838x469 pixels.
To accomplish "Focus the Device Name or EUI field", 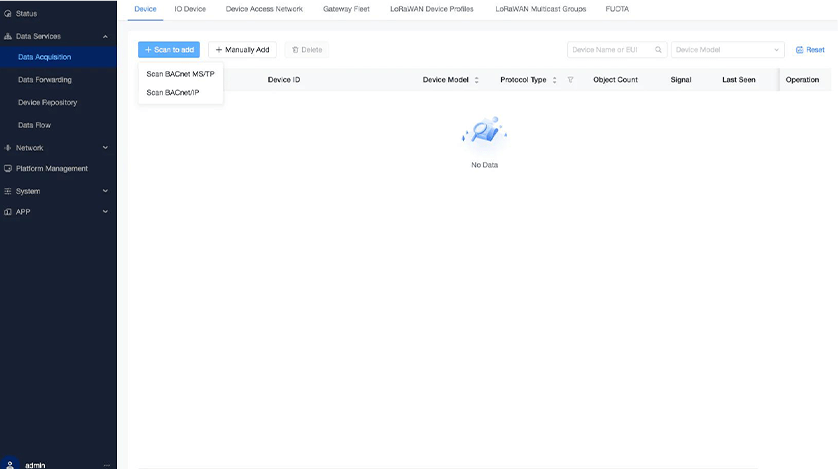I will pos(610,50).
